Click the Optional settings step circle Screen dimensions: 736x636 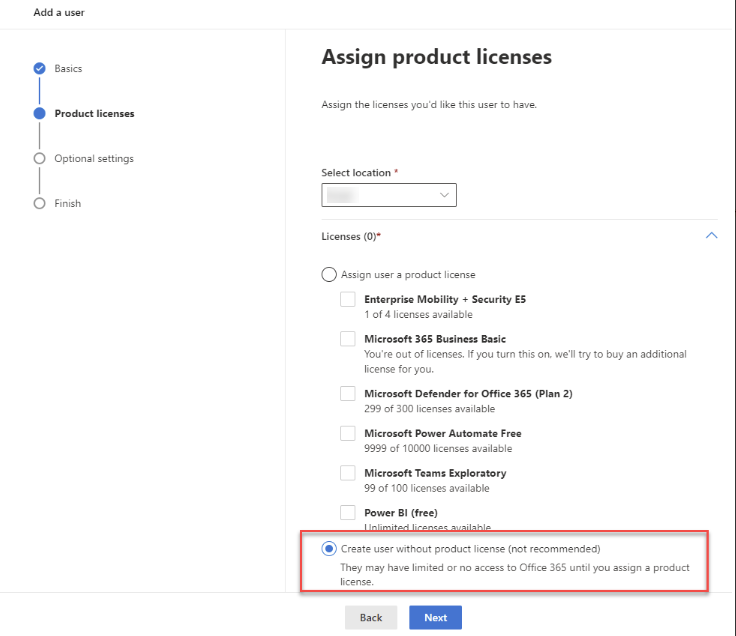39,159
